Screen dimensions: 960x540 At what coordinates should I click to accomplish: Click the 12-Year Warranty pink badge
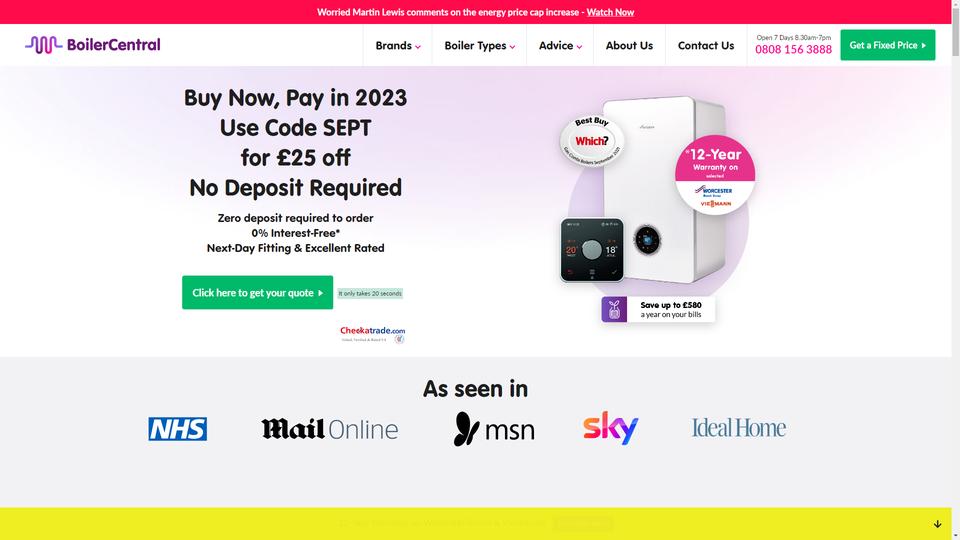(715, 174)
